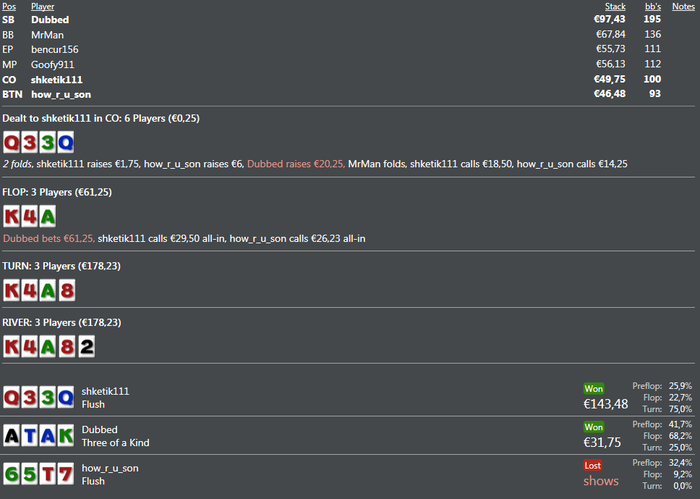Viewport: 700px width, 499px height.
Task: Click the red Queen hole card in dealt hand
Action: [12, 143]
